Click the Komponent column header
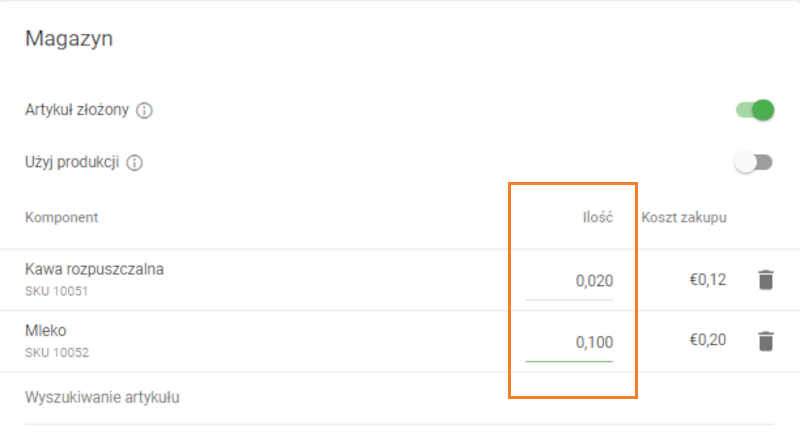The height and width of the screenshot is (442, 800). click(x=61, y=217)
